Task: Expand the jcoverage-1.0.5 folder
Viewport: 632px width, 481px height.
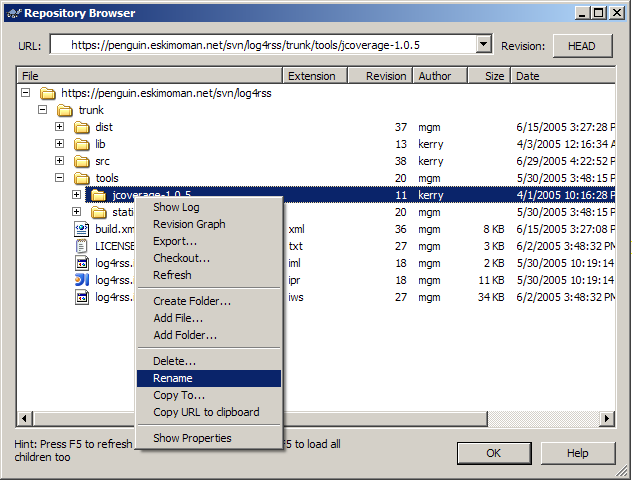Action: 76,194
